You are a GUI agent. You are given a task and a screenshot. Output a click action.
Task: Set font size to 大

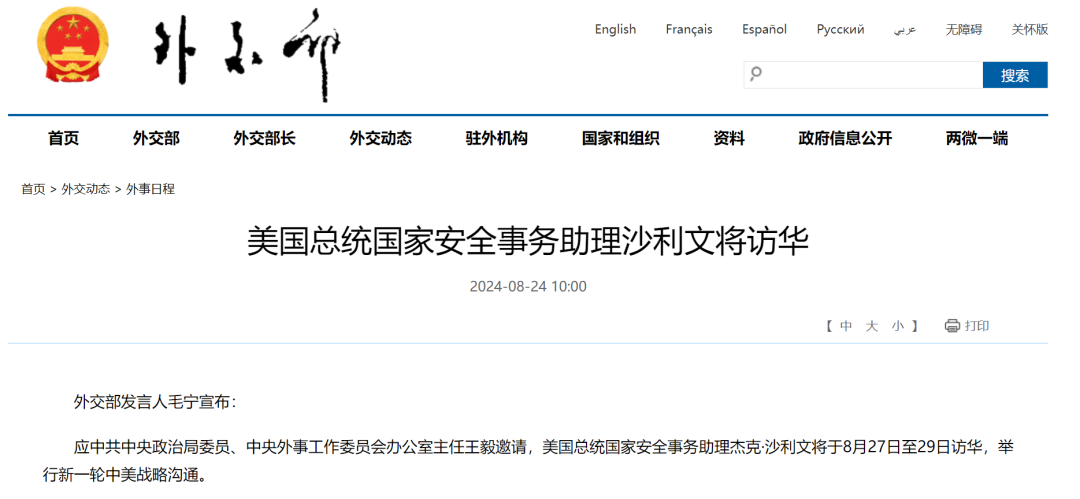point(872,326)
